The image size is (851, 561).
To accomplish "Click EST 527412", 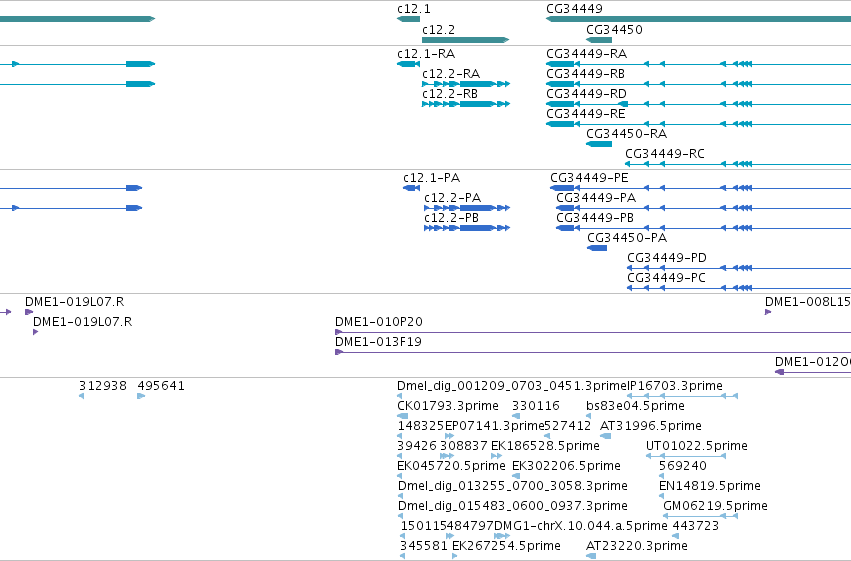I will click(568, 426).
